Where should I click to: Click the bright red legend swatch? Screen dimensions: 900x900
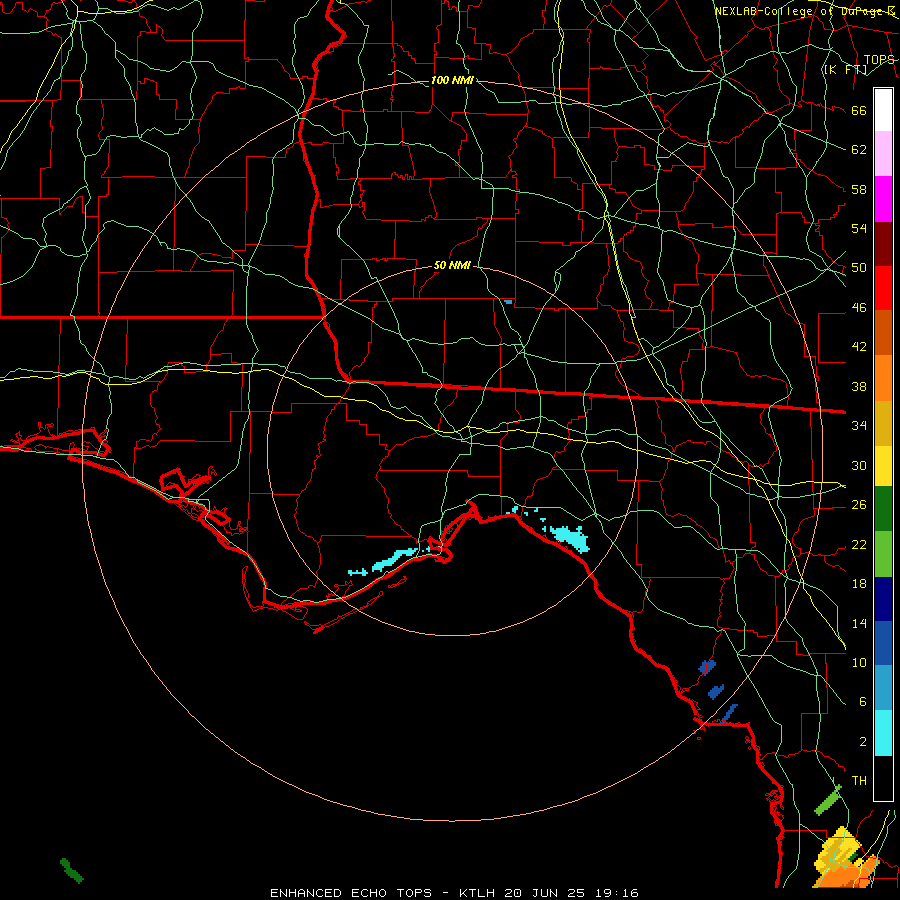[x=883, y=288]
